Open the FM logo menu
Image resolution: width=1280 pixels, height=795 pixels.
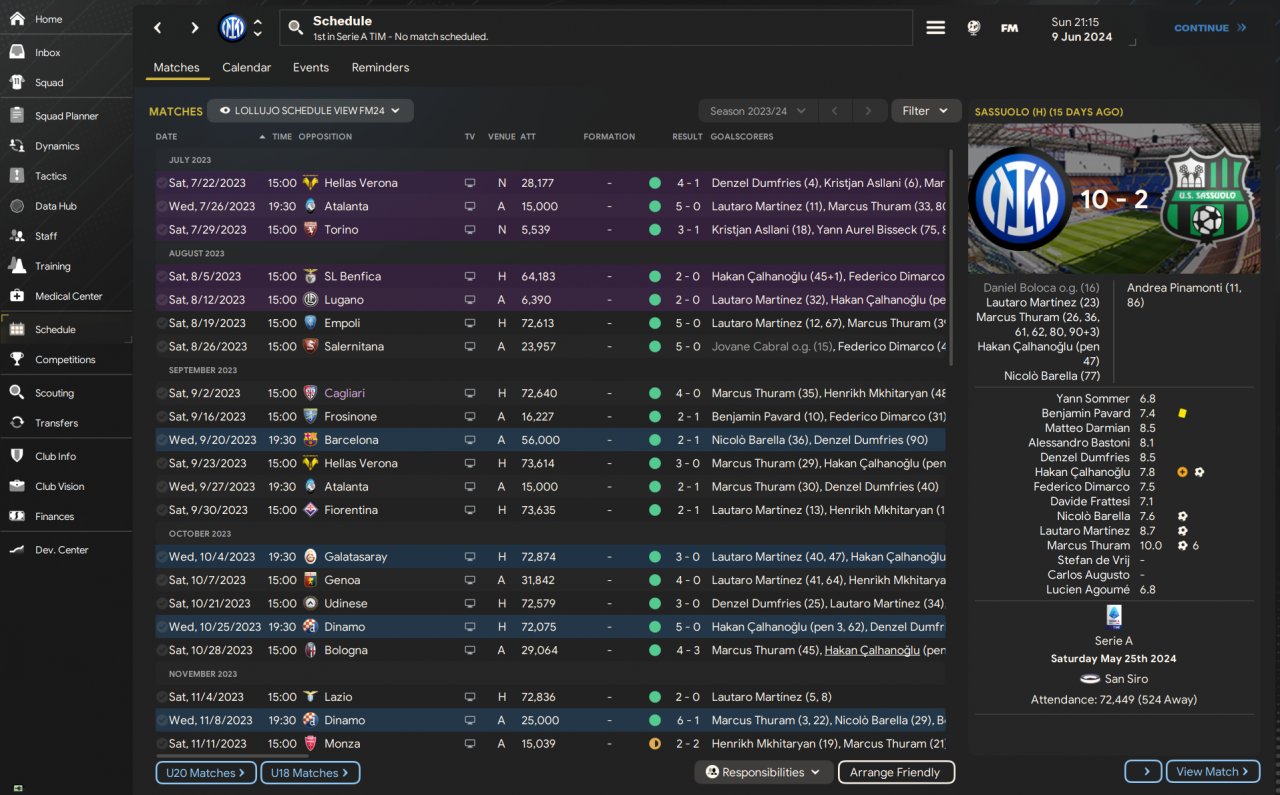(x=1010, y=28)
